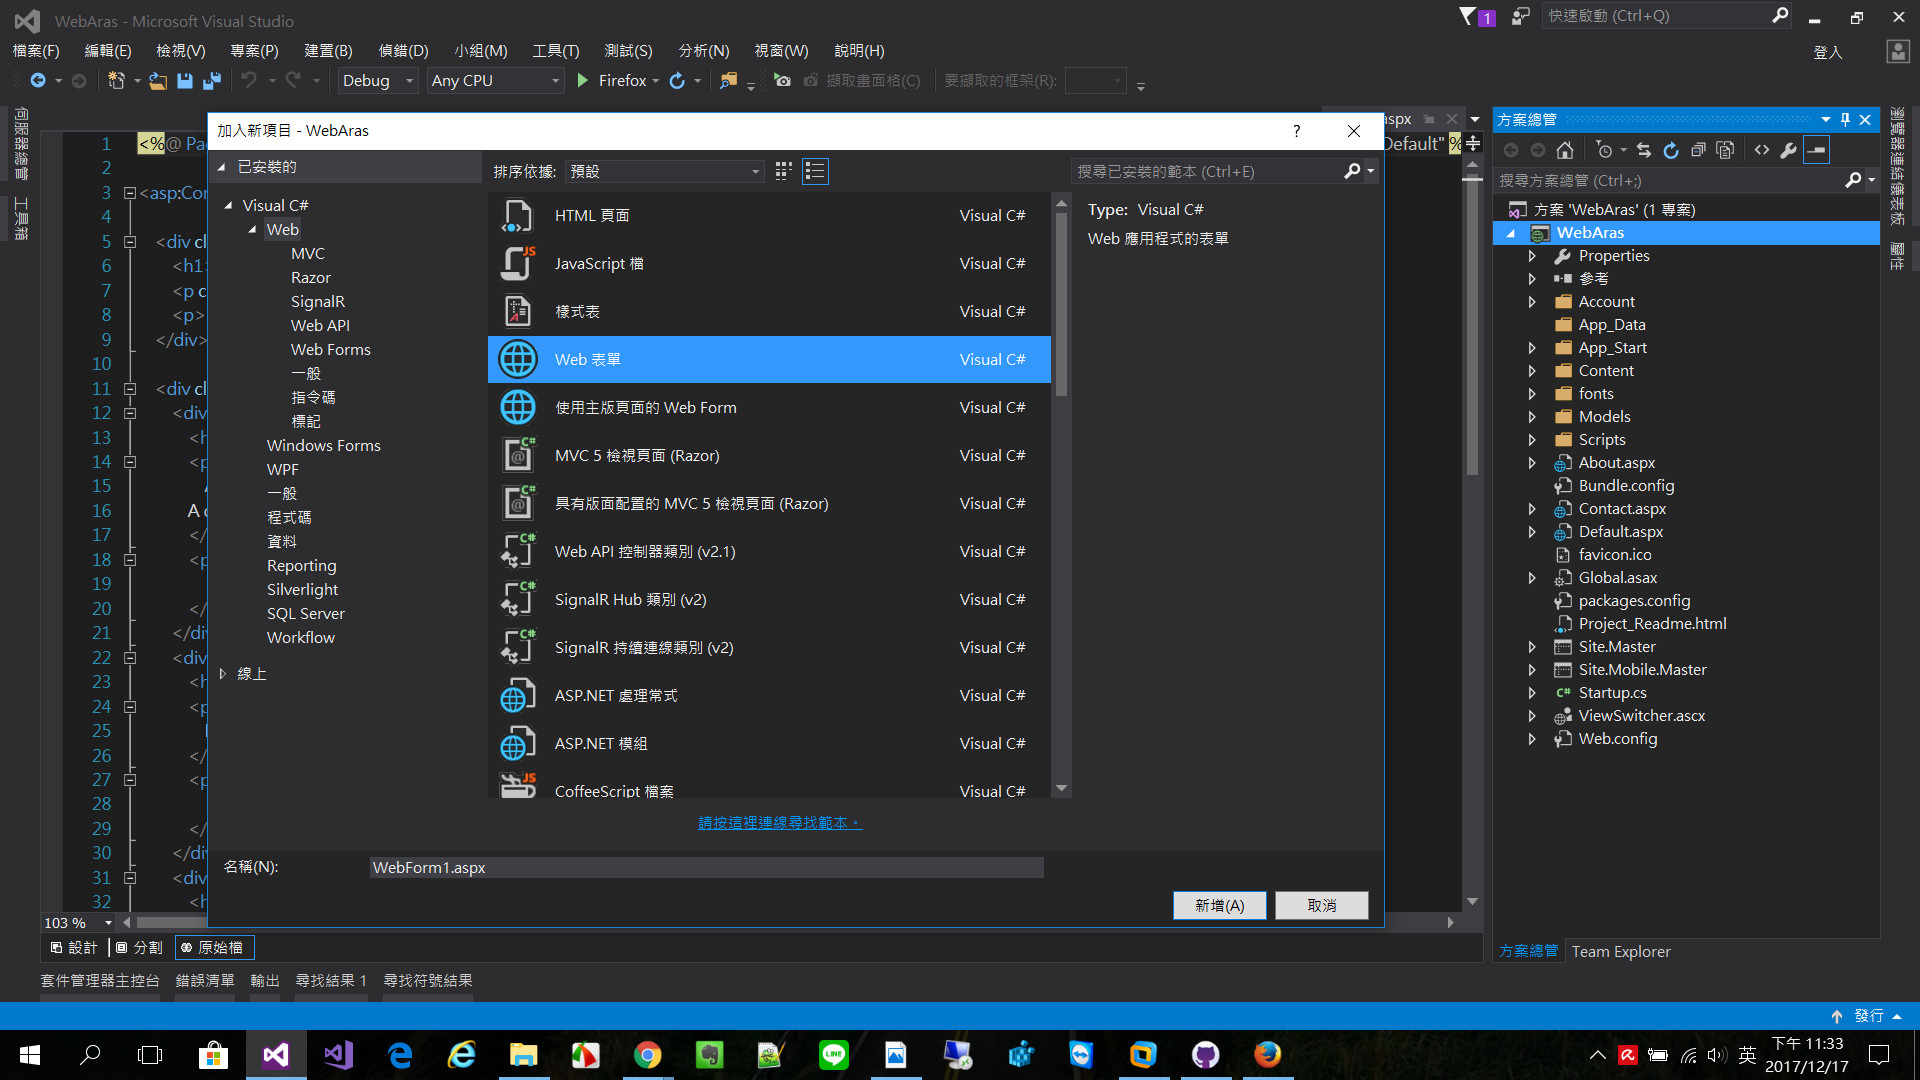Switch template list to small icons list view
Viewport: 1920px width, 1080px height.
click(x=815, y=171)
